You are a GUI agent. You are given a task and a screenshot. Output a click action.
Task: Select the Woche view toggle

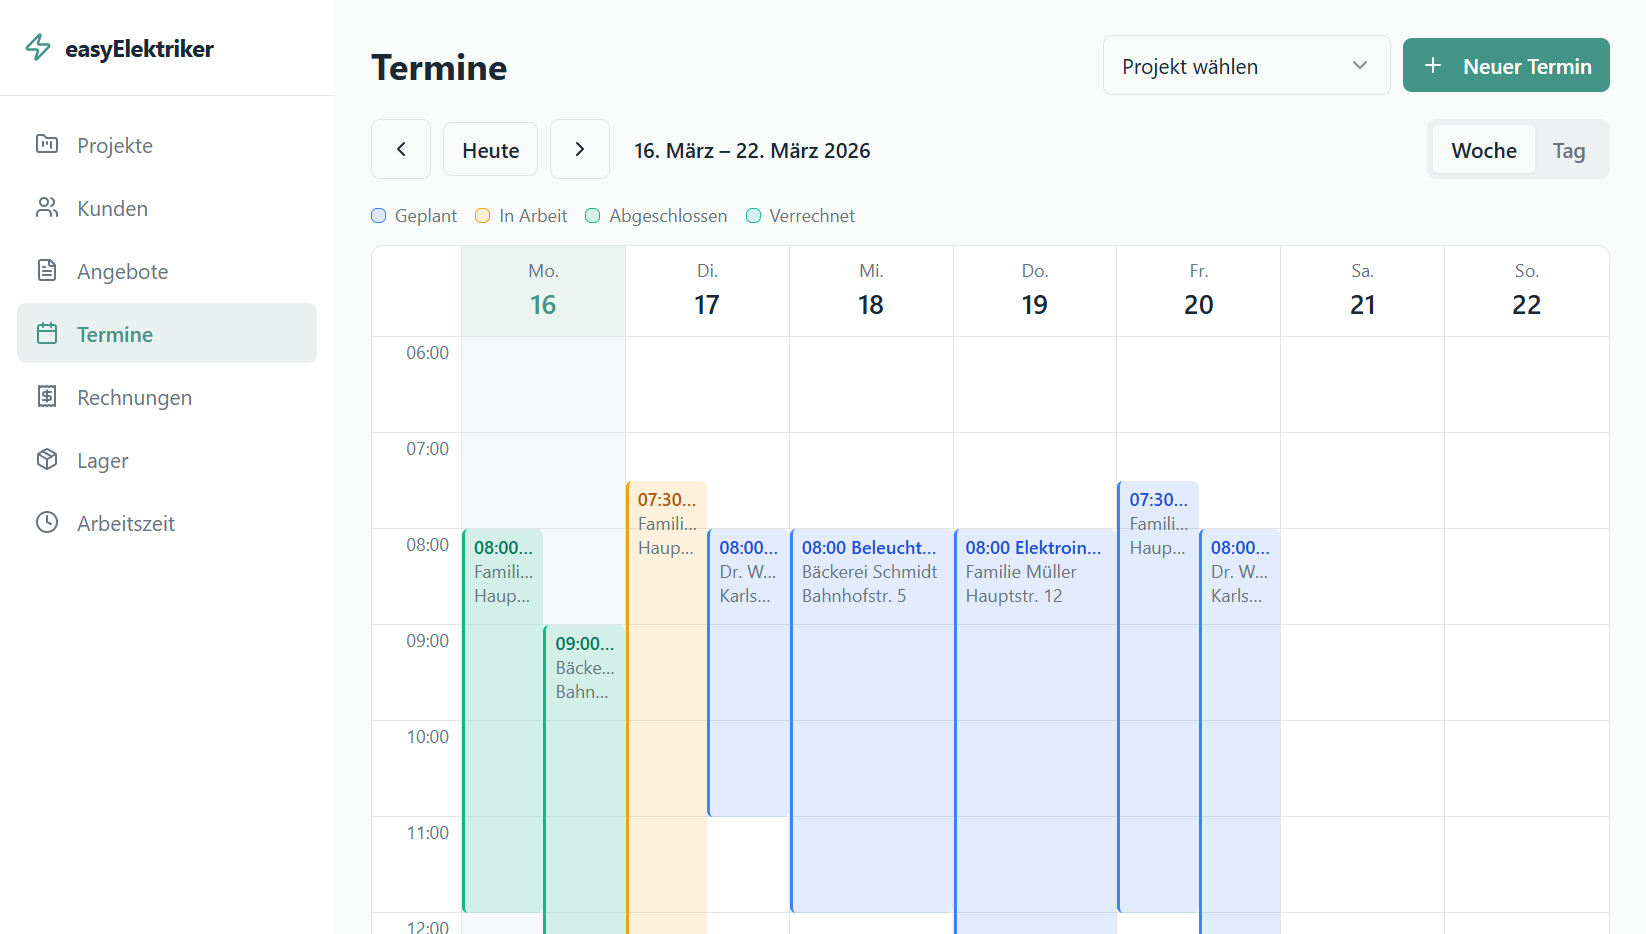coord(1483,150)
